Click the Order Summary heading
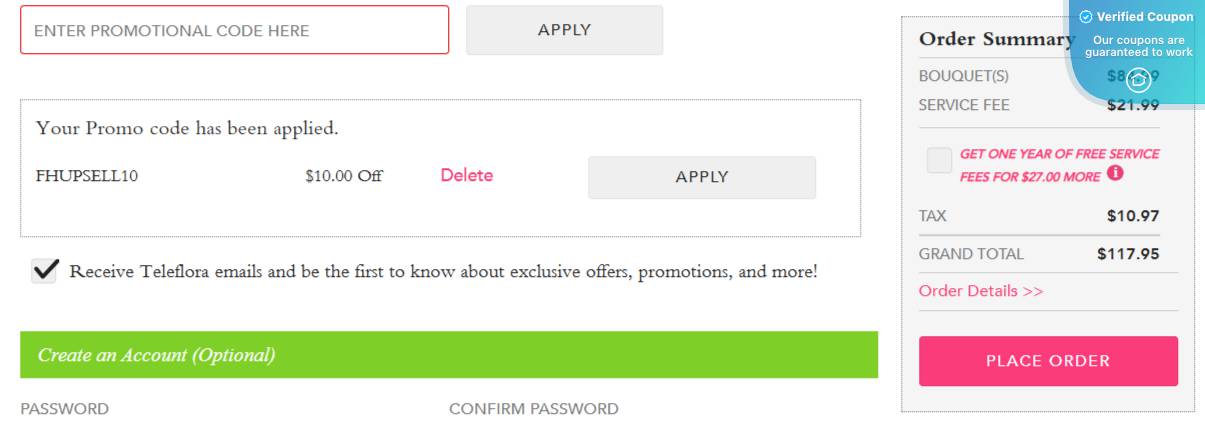This screenshot has width=1205, height=425. click(996, 39)
